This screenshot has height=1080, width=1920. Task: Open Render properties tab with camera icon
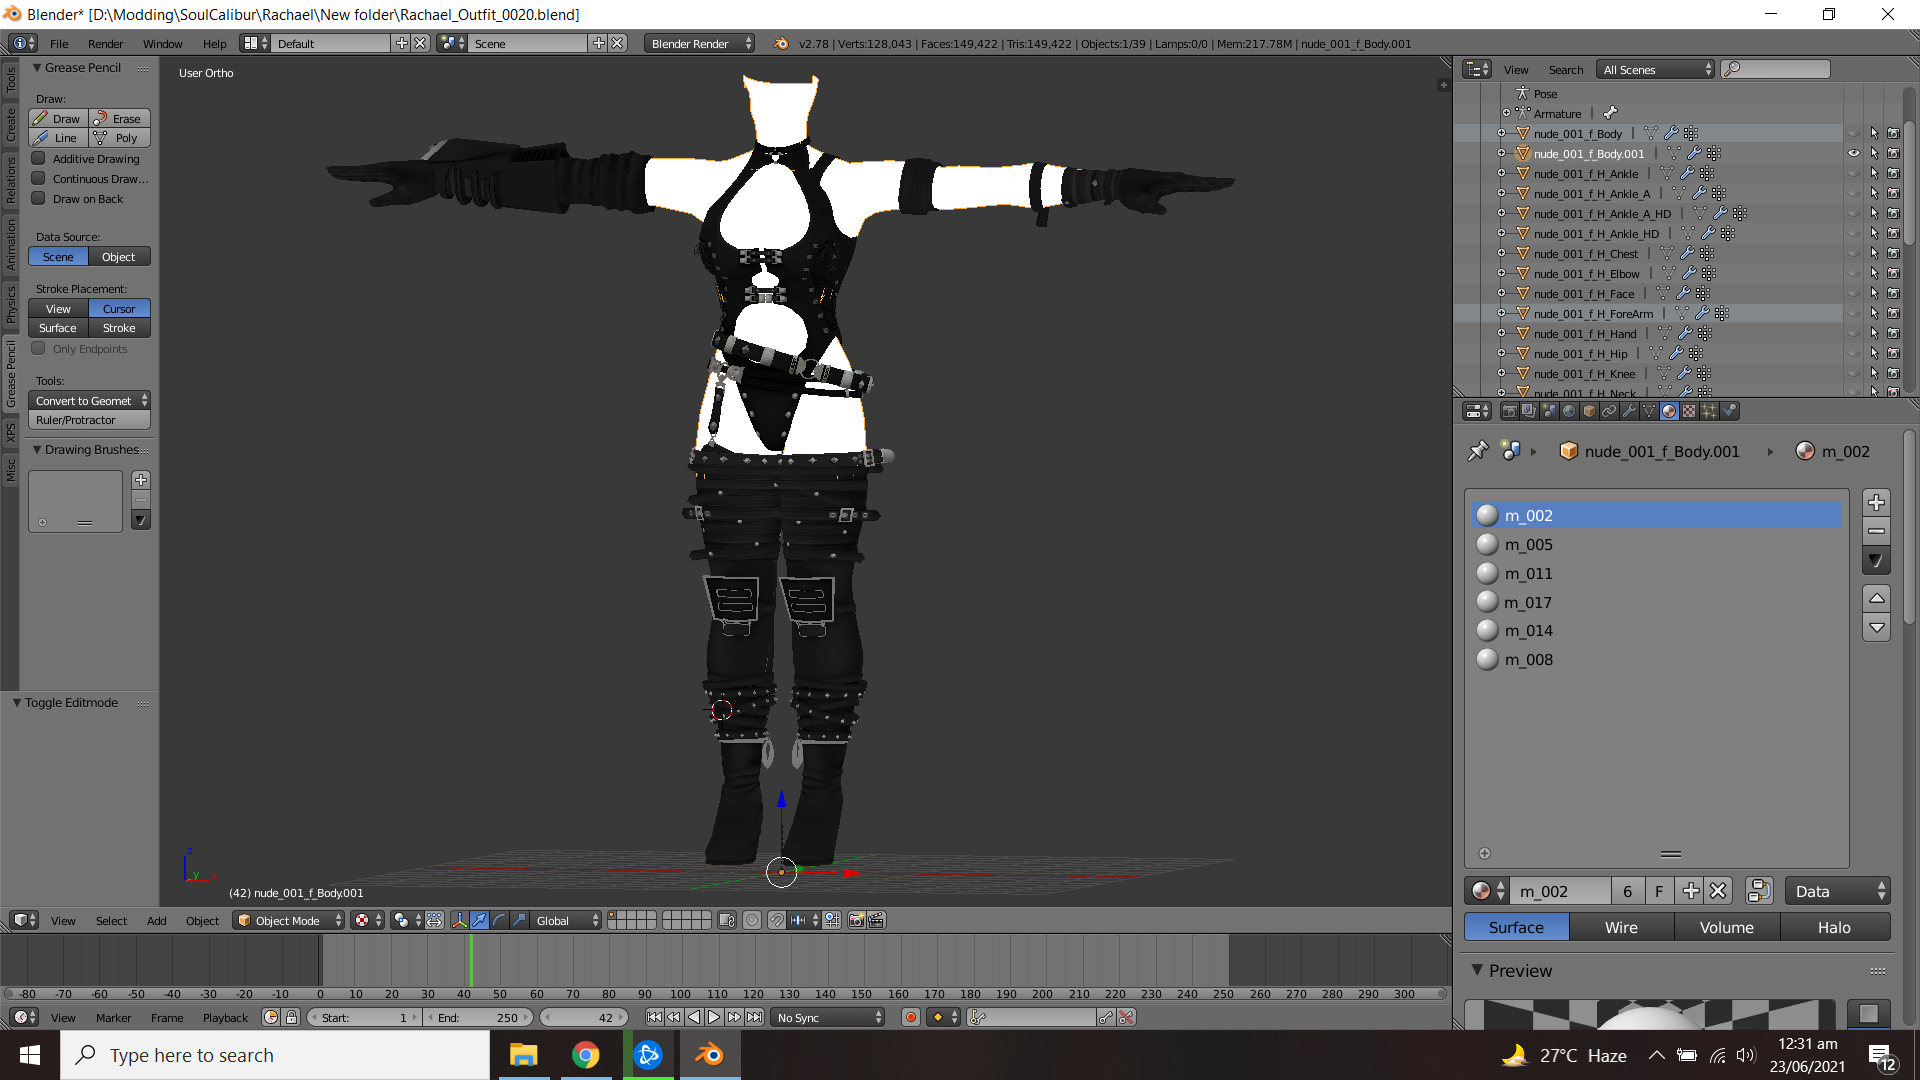coord(1509,411)
